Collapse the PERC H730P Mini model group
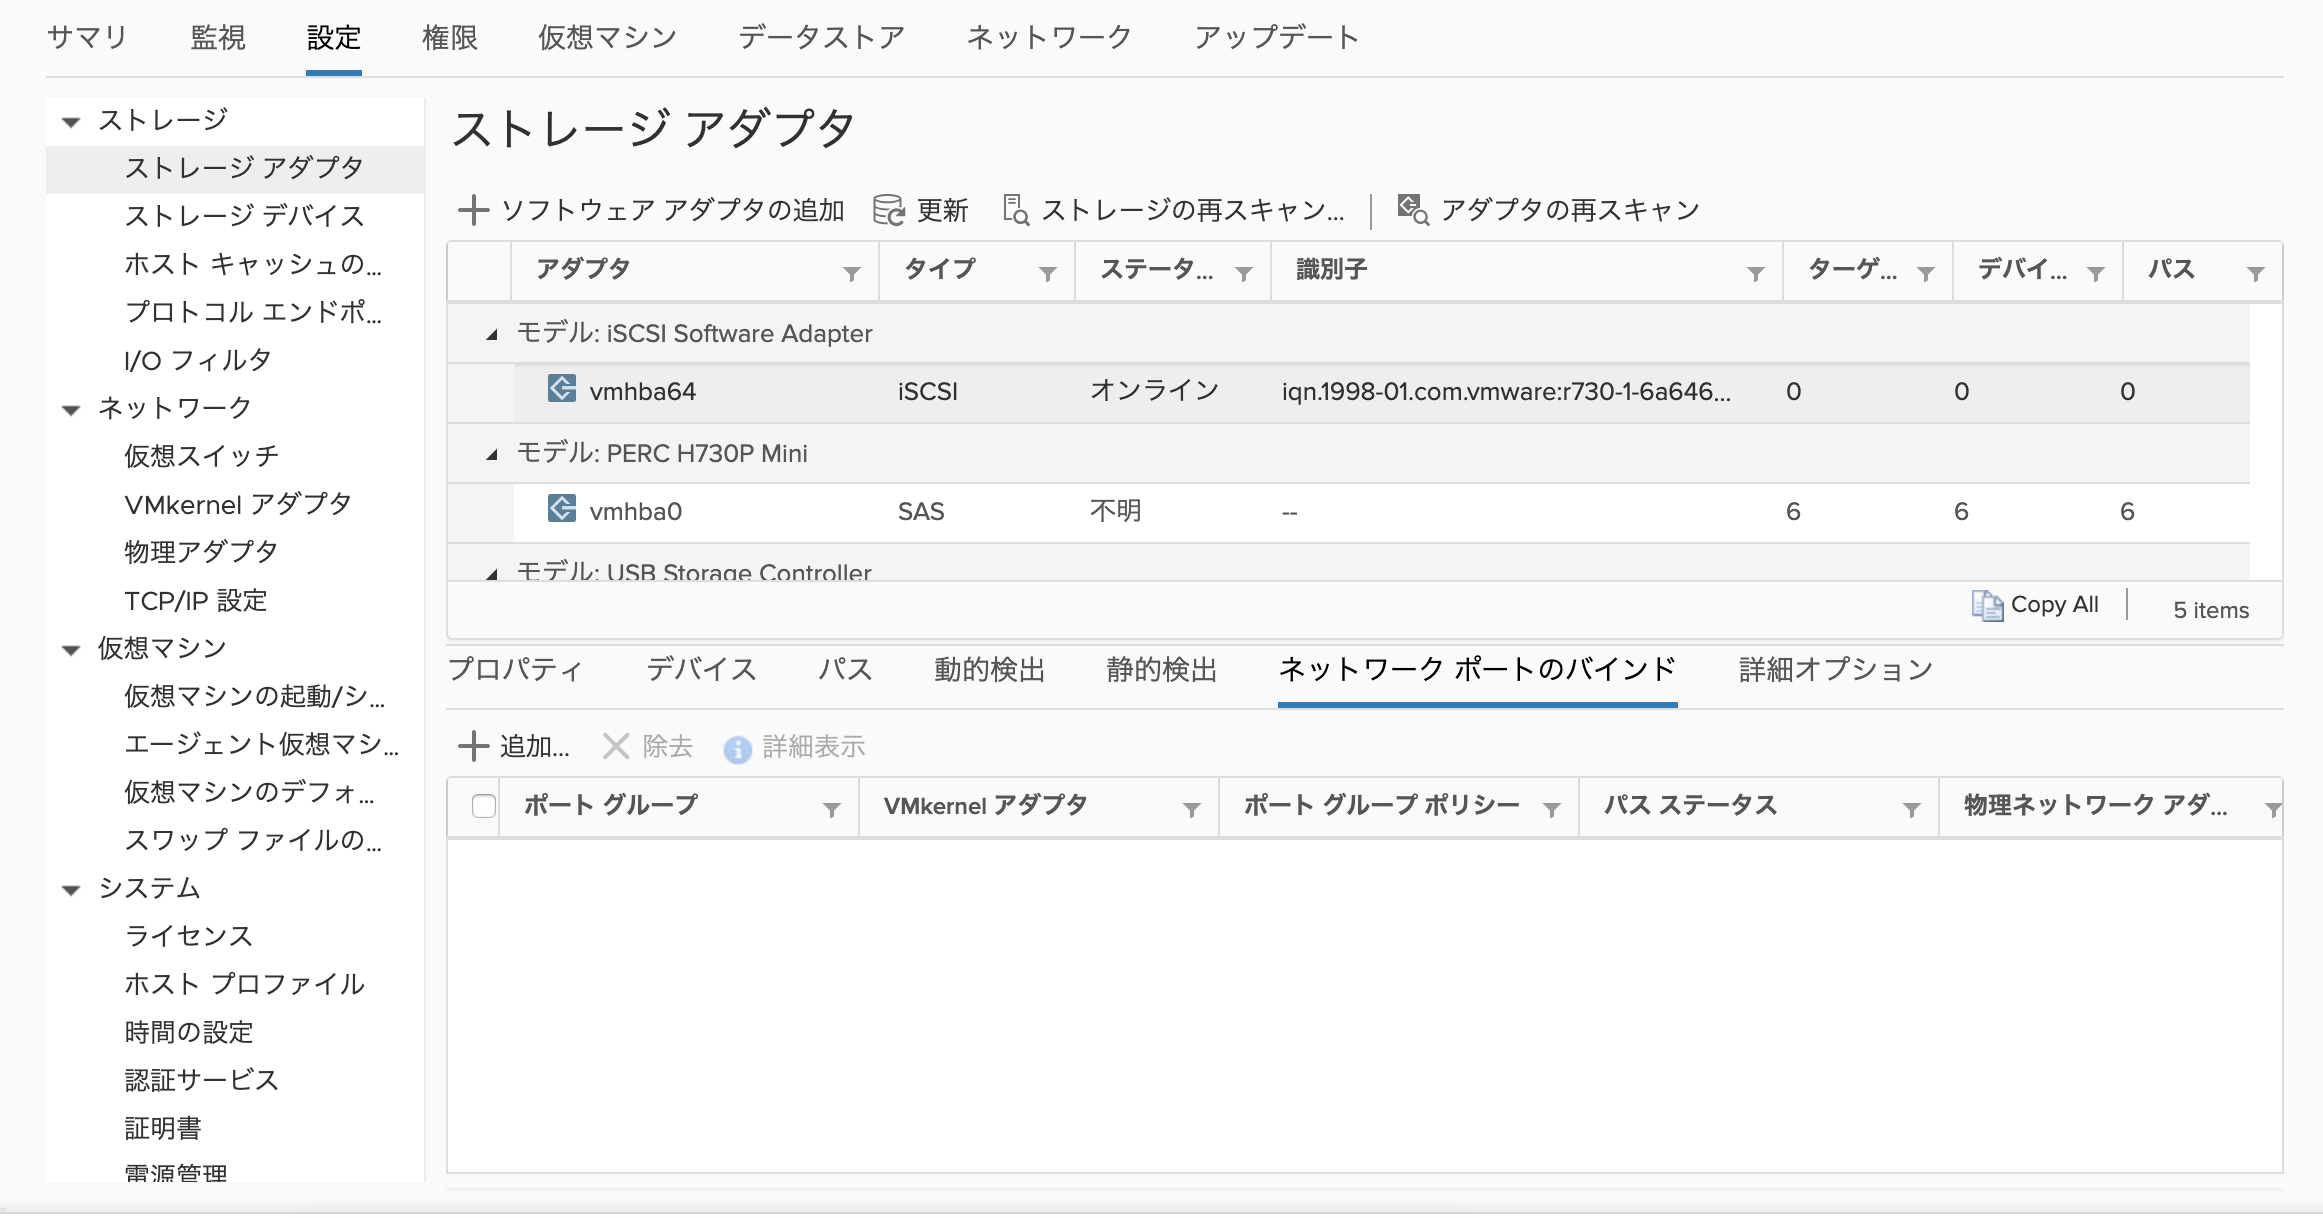Viewport: 2323px width, 1218px height. 492,455
